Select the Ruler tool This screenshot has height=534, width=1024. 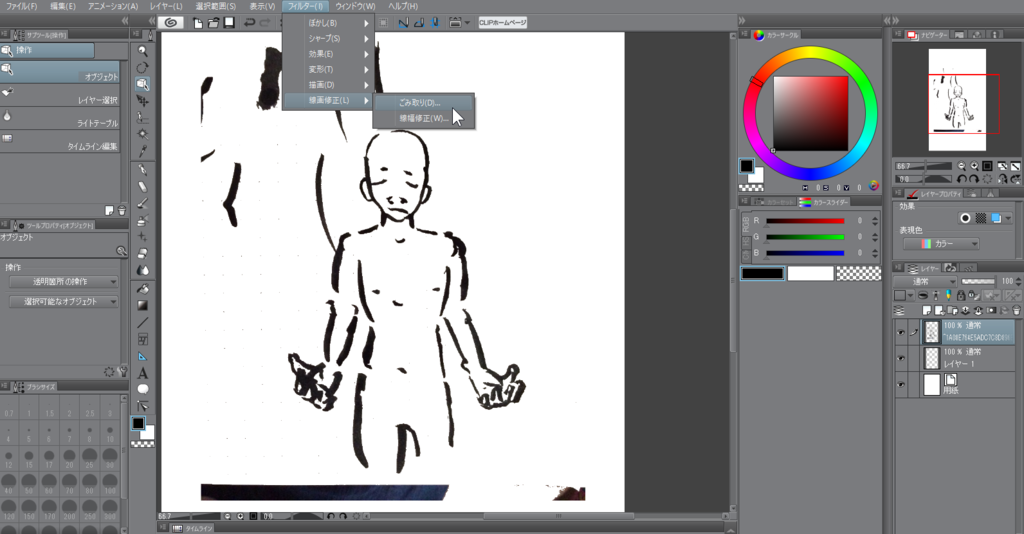click(x=142, y=356)
